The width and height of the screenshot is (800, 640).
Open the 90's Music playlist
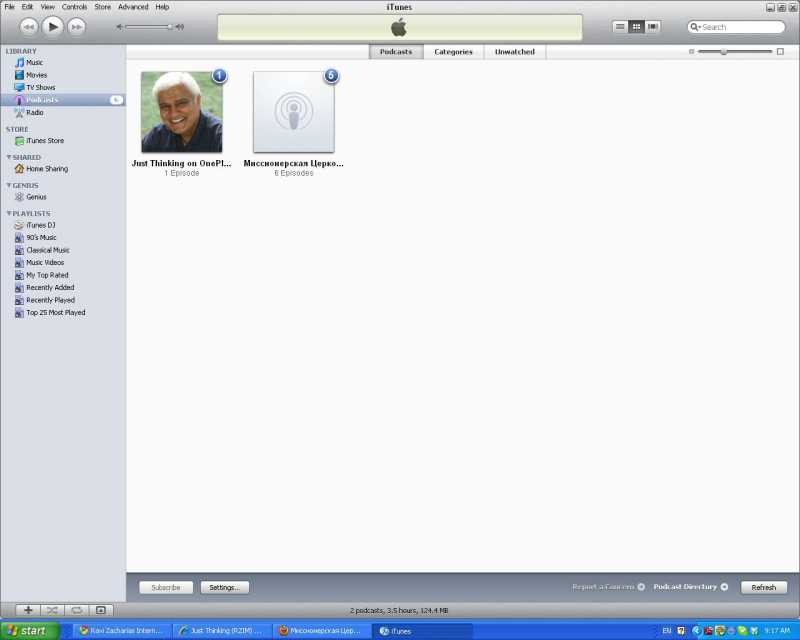[41, 237]
